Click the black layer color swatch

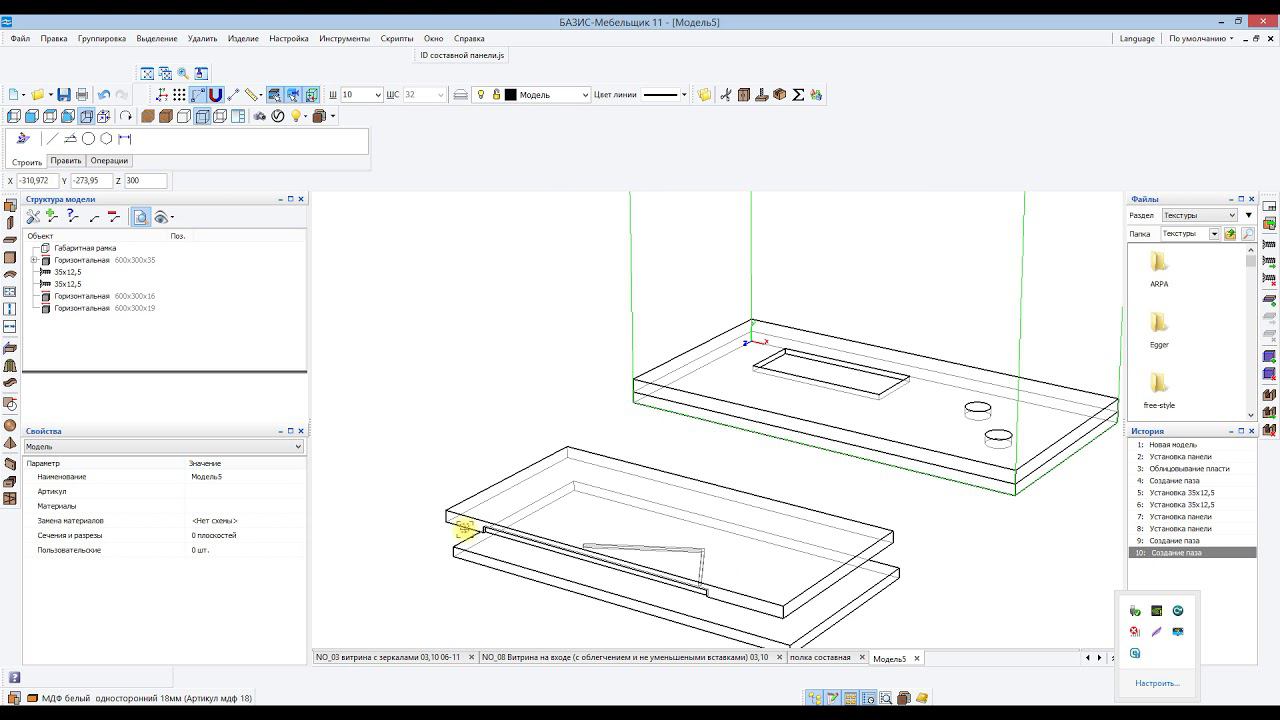click(510, 95)
